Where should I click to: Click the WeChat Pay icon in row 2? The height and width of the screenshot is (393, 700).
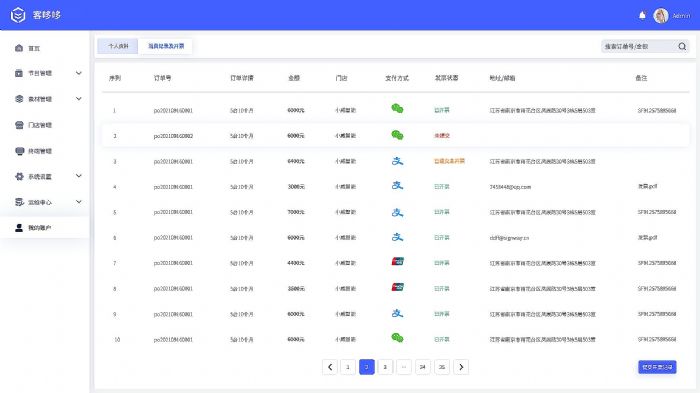pos(397,135)
